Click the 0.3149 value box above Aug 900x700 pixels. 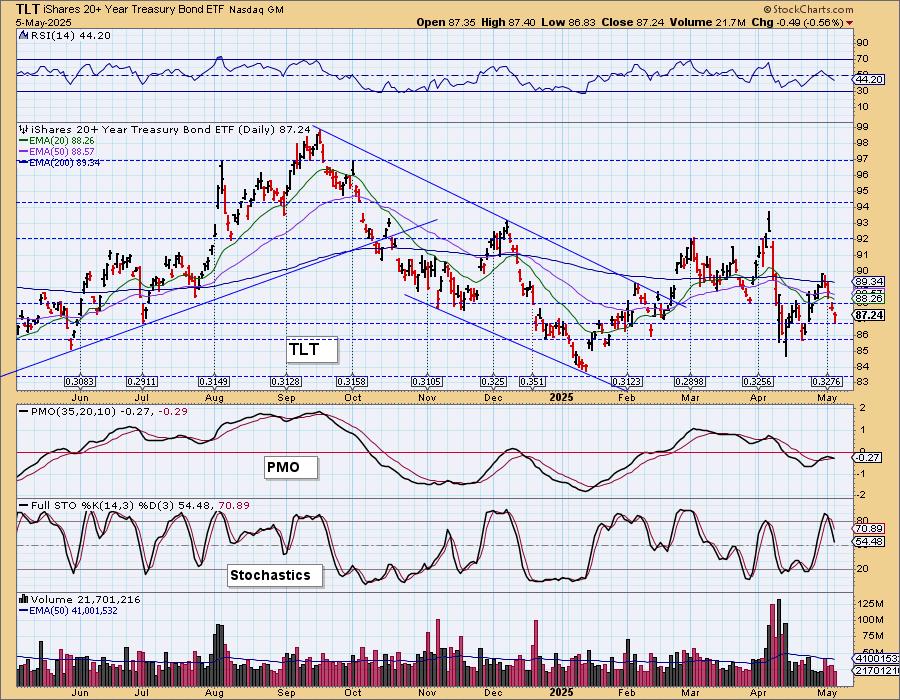click(214, 382)
